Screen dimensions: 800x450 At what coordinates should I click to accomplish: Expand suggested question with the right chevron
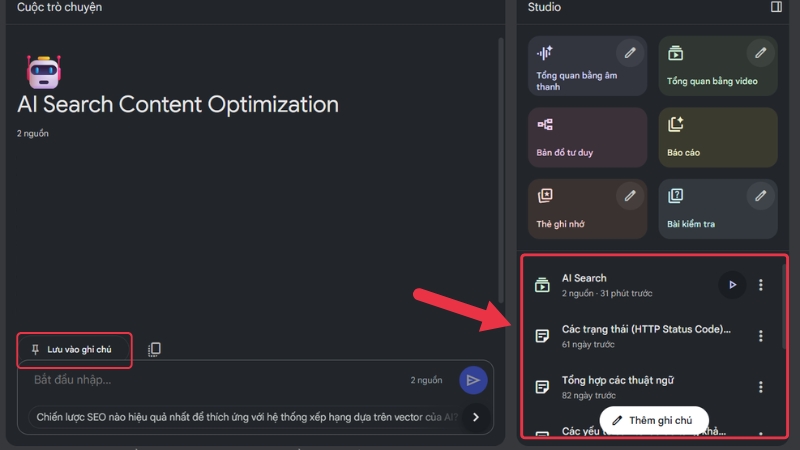pos(476,417)
